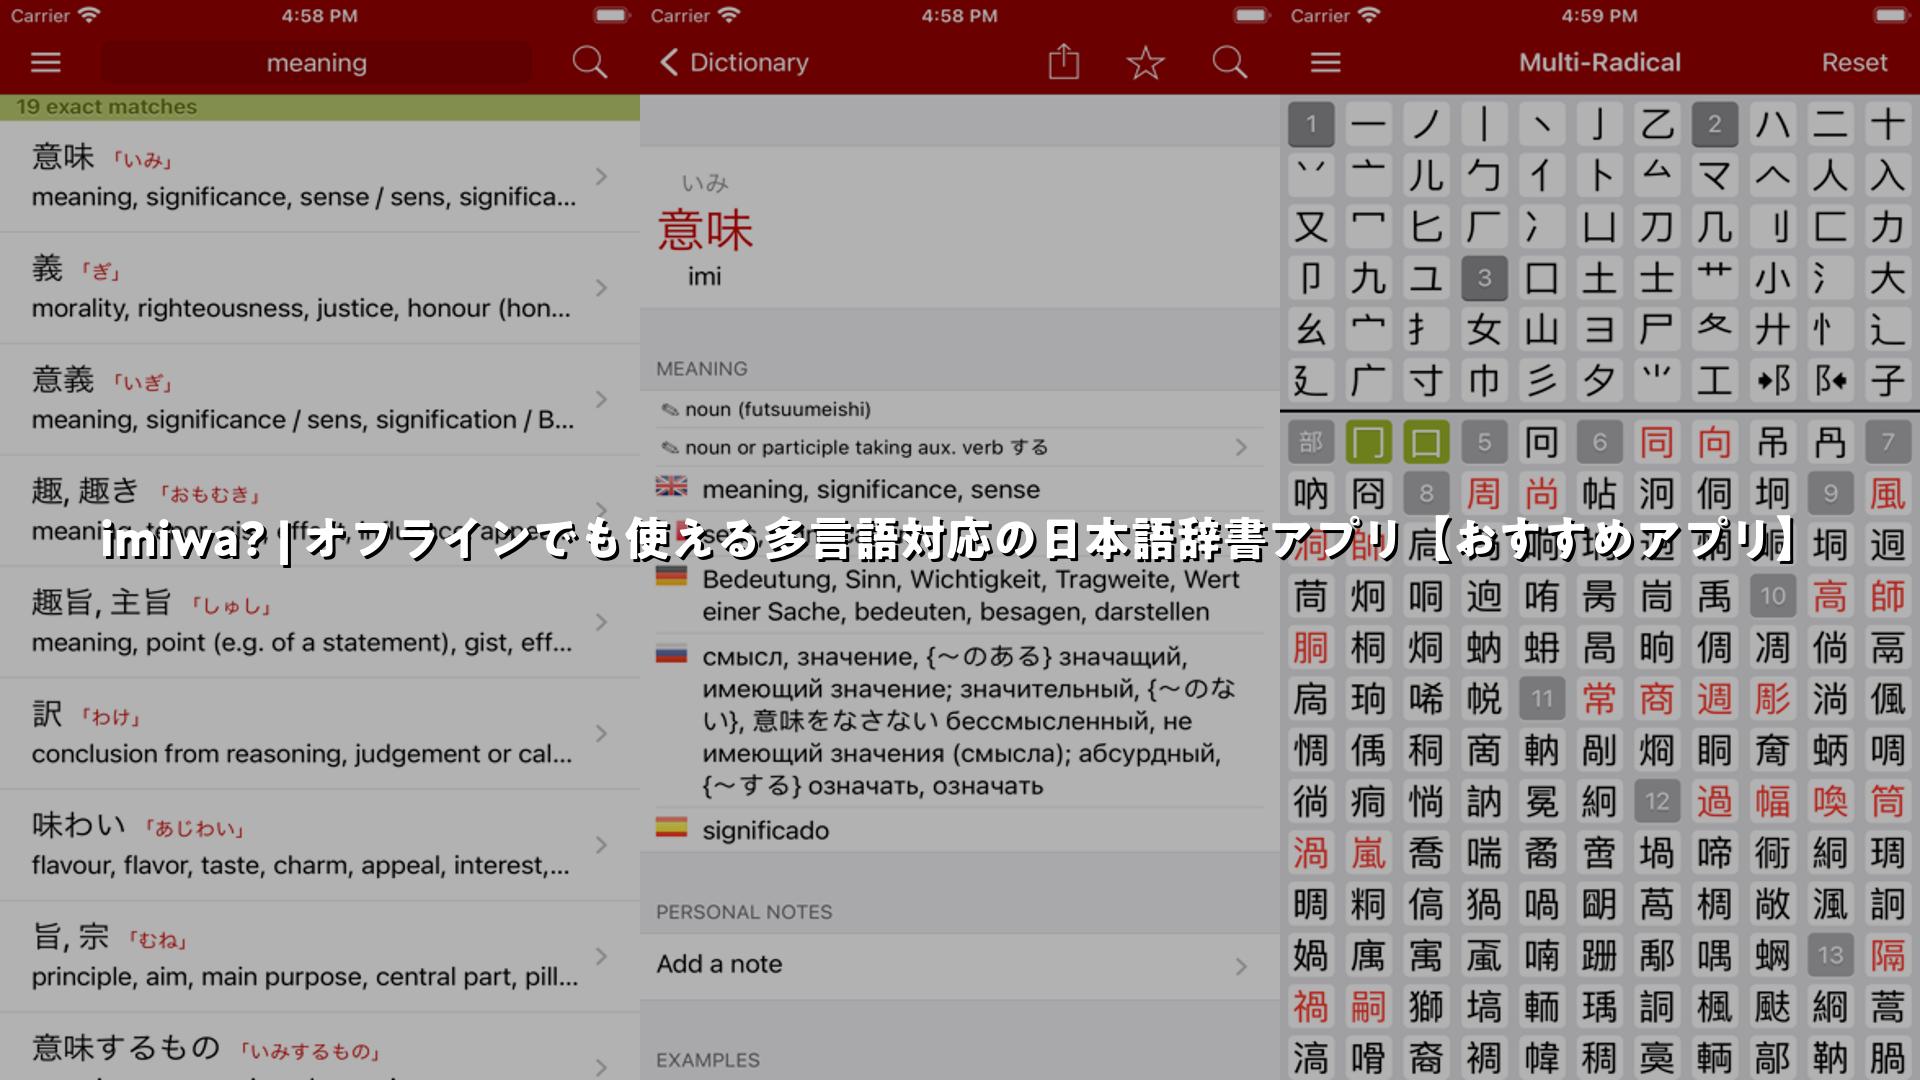The image size is (1920, 1080).
Task: Select radical 十
Action: click(x=1888, y=124)
